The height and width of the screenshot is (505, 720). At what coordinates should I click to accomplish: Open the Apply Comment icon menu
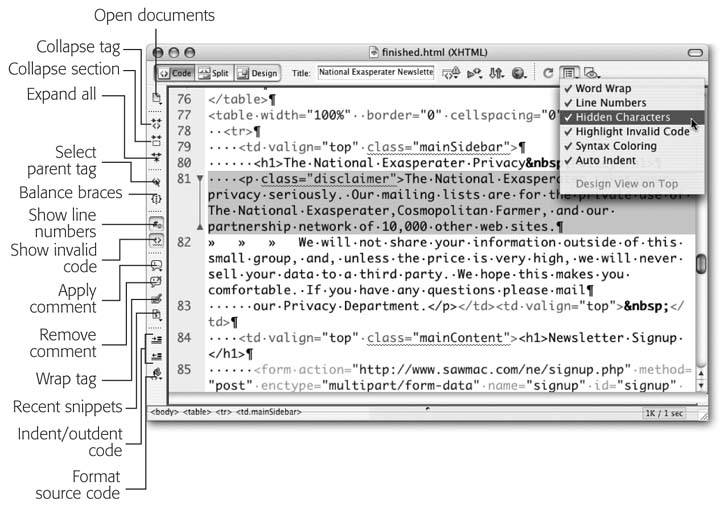point(157,265)
